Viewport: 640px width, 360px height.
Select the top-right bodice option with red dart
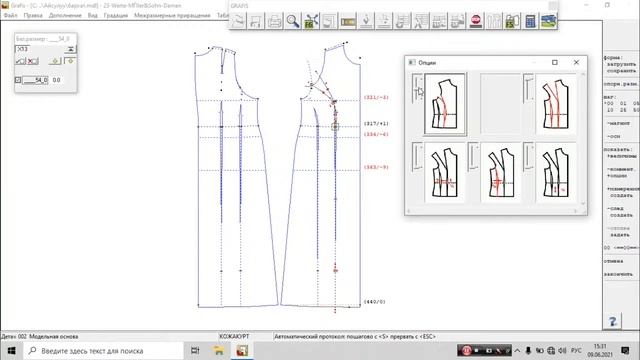(x=556, y=104)
